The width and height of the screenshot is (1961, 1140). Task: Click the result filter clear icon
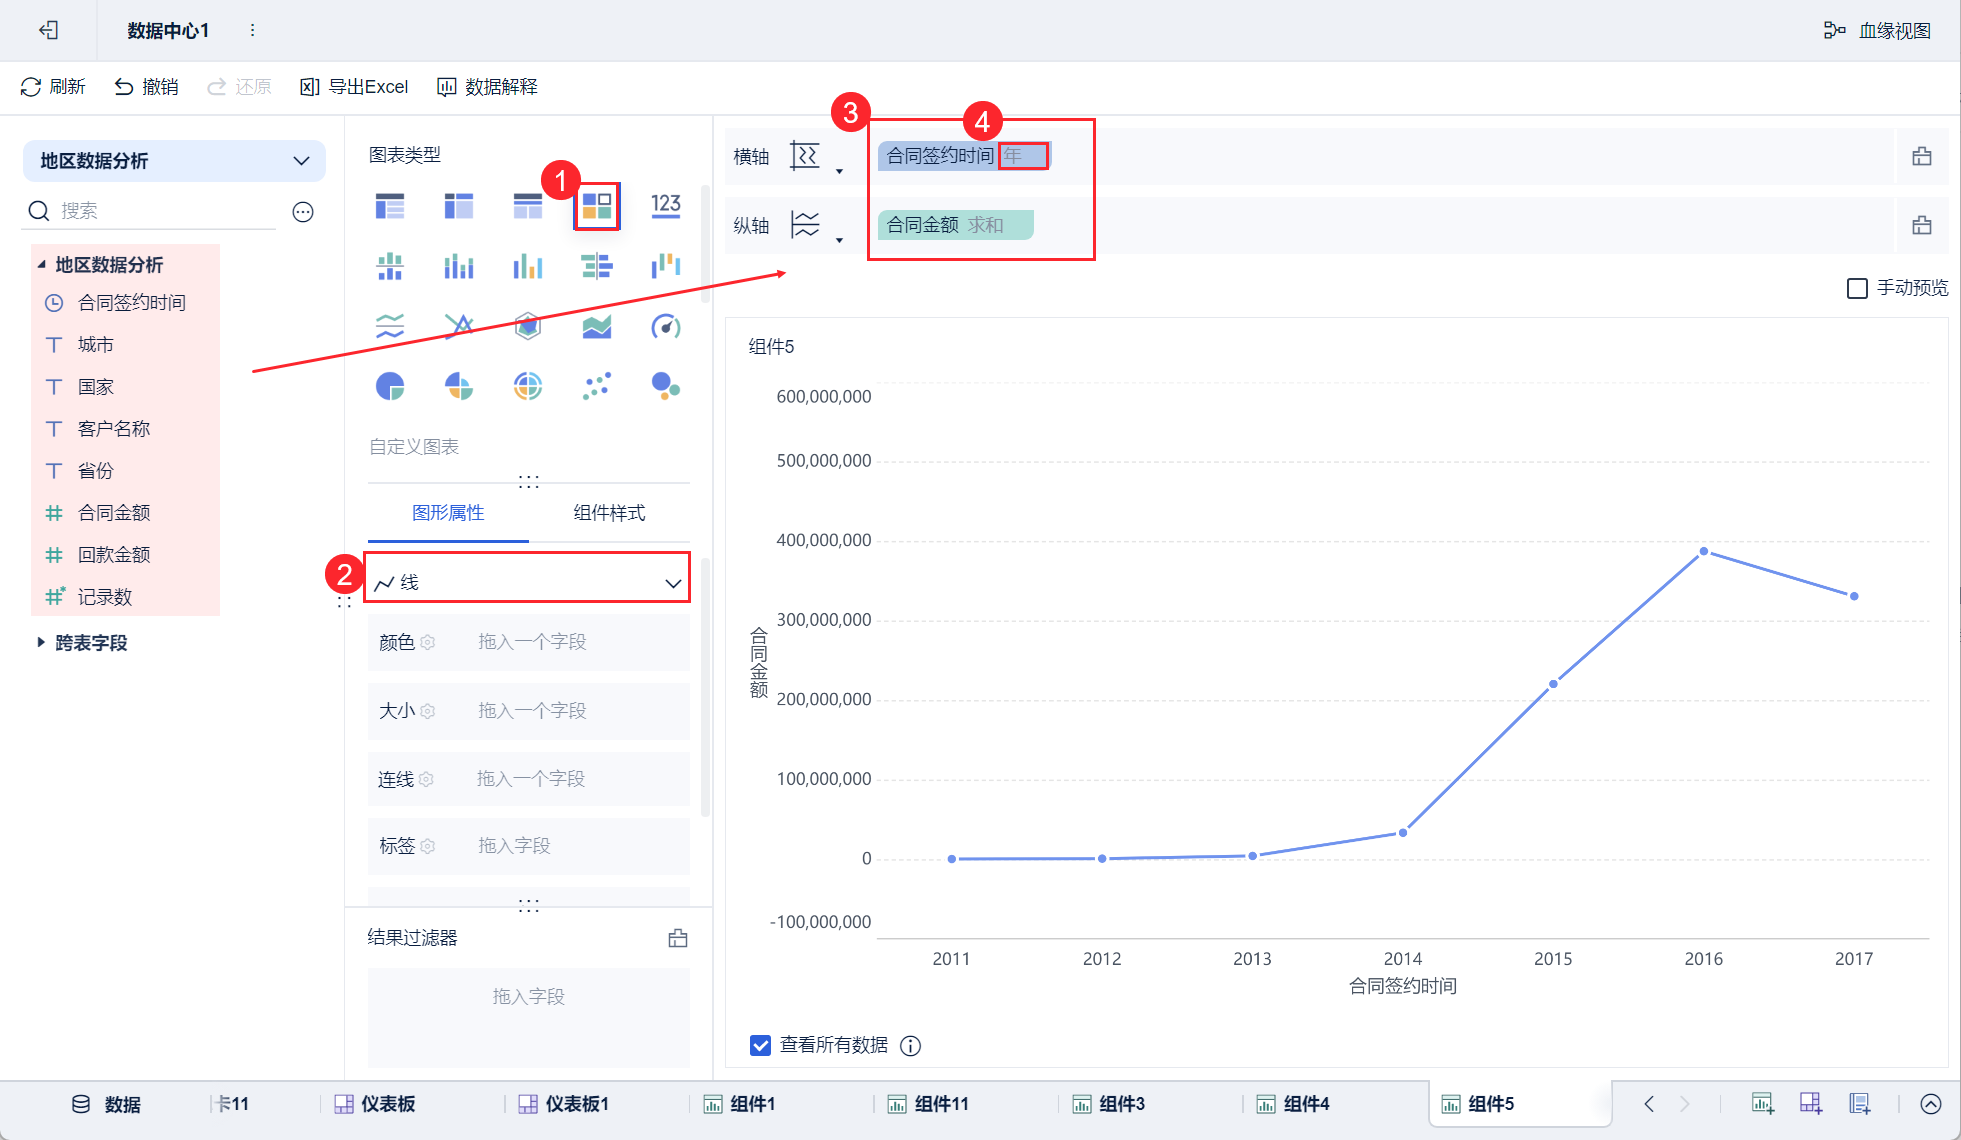tap(678, 938)
